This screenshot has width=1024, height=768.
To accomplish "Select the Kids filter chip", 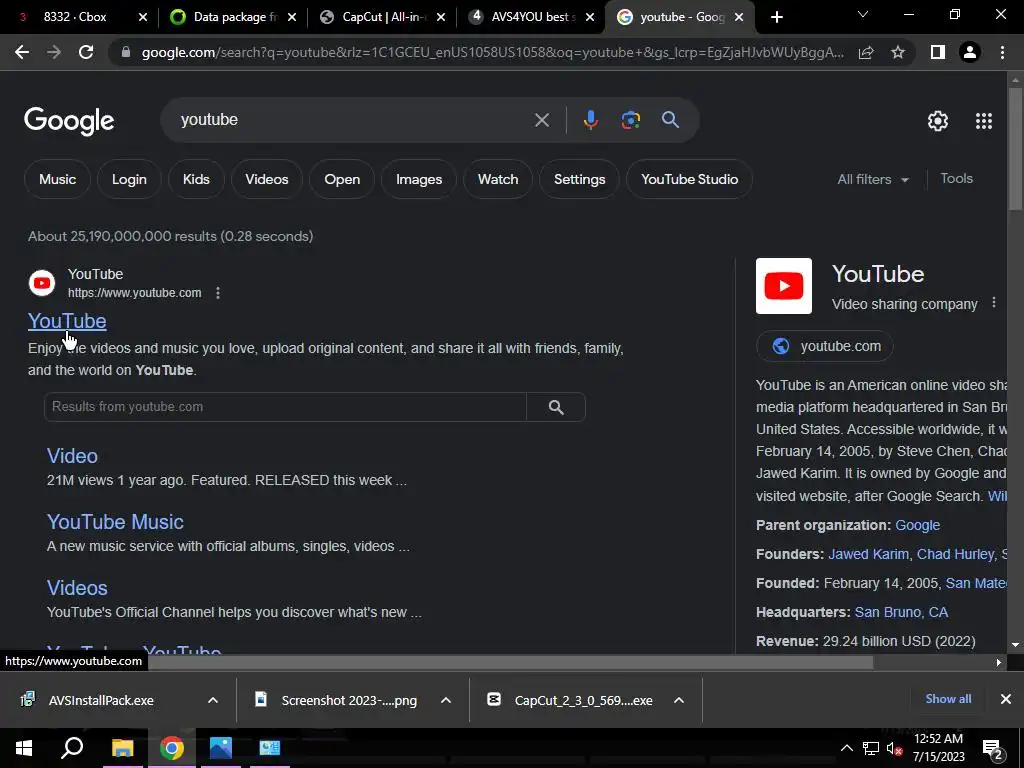I will pos(196,180).
